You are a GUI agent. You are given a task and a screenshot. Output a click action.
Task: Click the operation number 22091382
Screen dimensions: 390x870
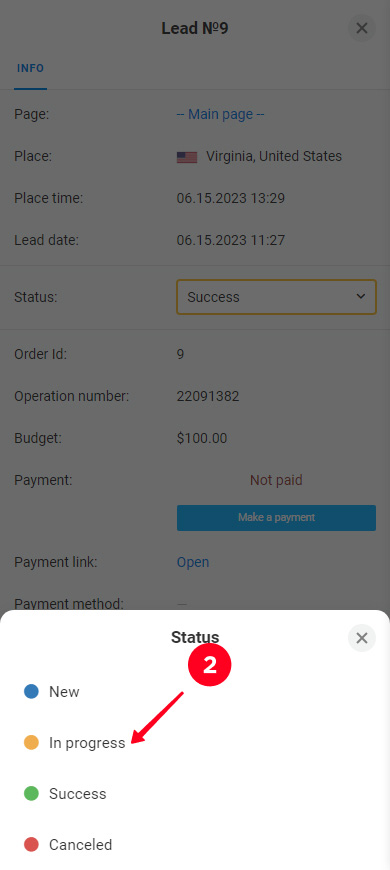[208, 396]
